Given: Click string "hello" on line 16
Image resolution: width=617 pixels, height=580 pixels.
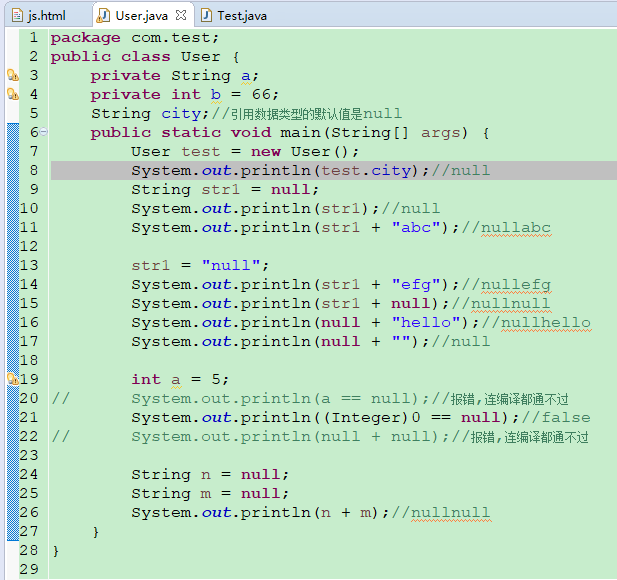Looking at the screenshot, I should [x=426, y=322].
